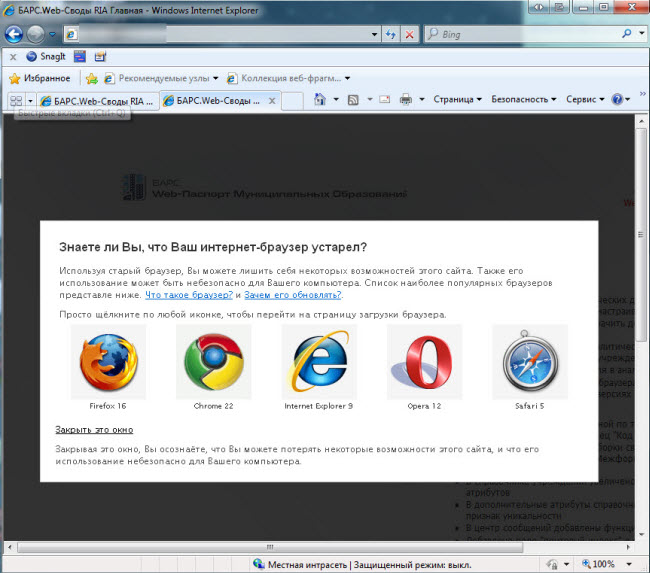Click the Print icon
Image resolution: width=650 pixels, height=573 pixels.
(406, 100)
